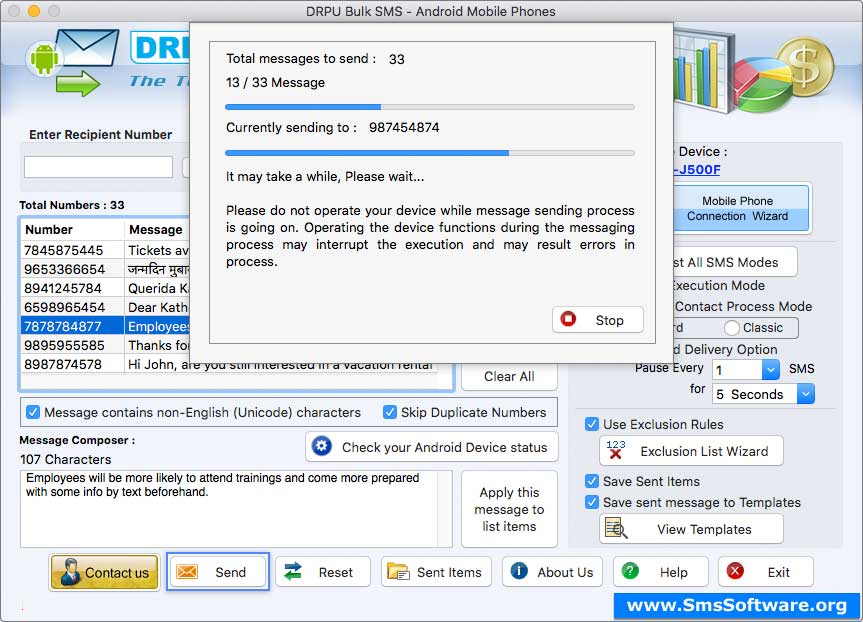Image resolution: width=863 pixels, height=622 pixels.
Task: Open Mobile Phone Connection Wizard
Action: point(741,209)
